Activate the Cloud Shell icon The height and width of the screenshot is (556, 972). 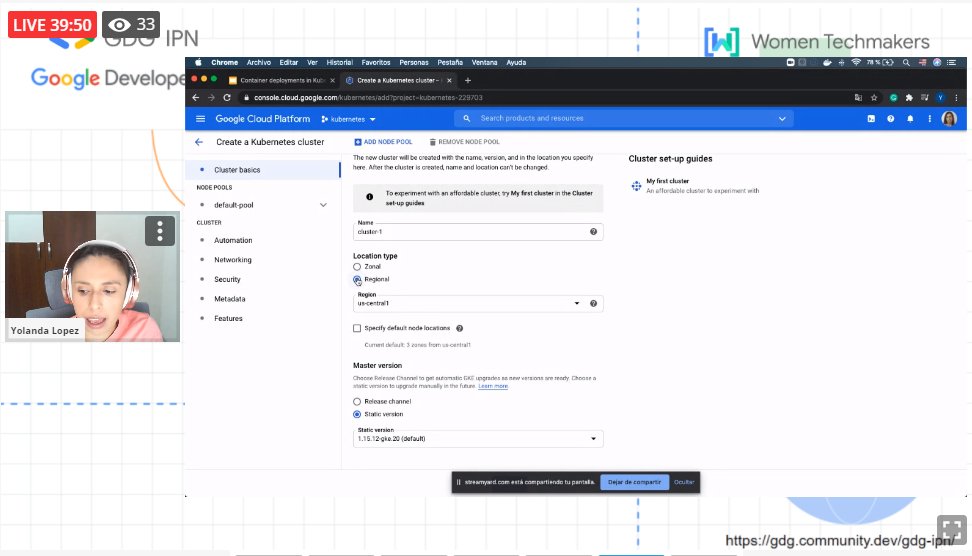pyautogui.click(x=871, y=118)
